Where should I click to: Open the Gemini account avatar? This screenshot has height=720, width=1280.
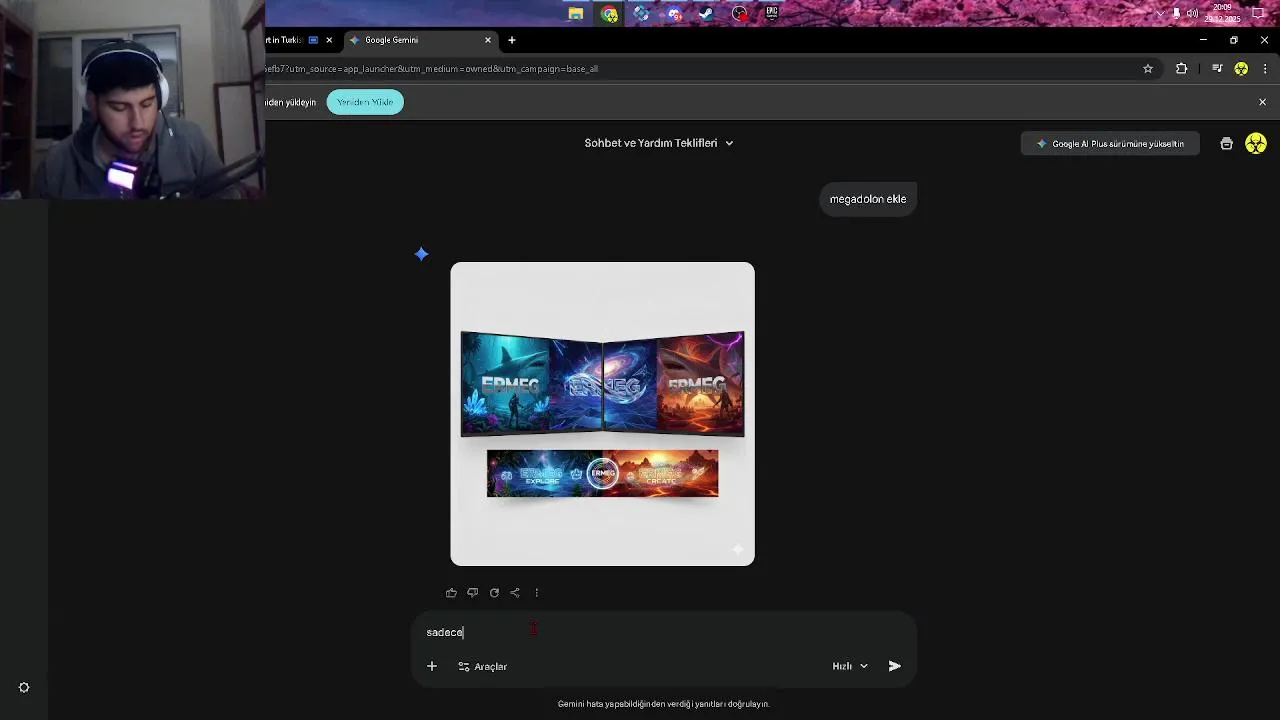[x=1256, y=144]
